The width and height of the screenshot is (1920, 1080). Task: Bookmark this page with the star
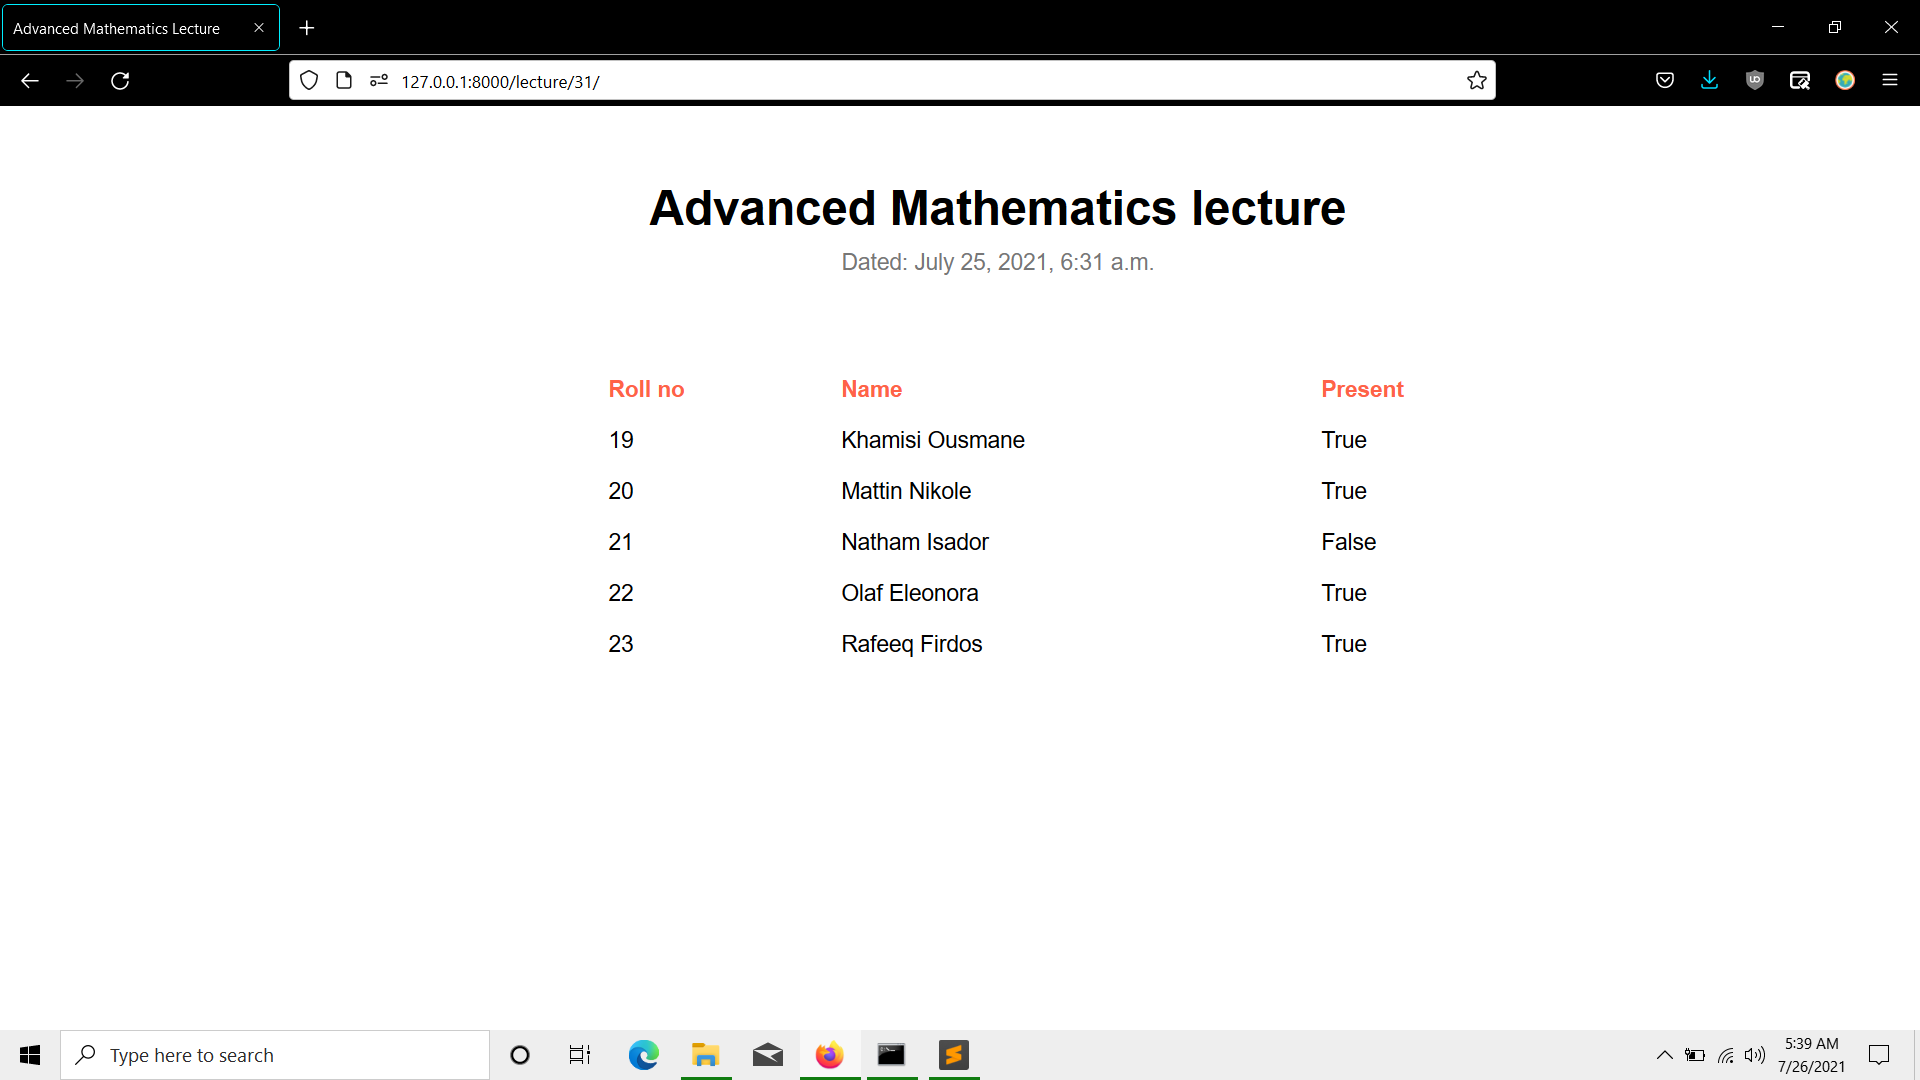[1476, 81]
